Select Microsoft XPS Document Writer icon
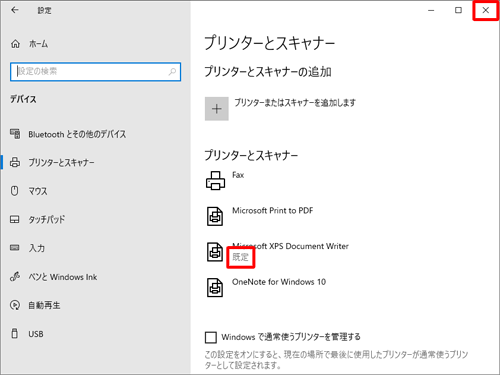Image resolution: width=500 pixels, height=375 pixels. point(215,252)
